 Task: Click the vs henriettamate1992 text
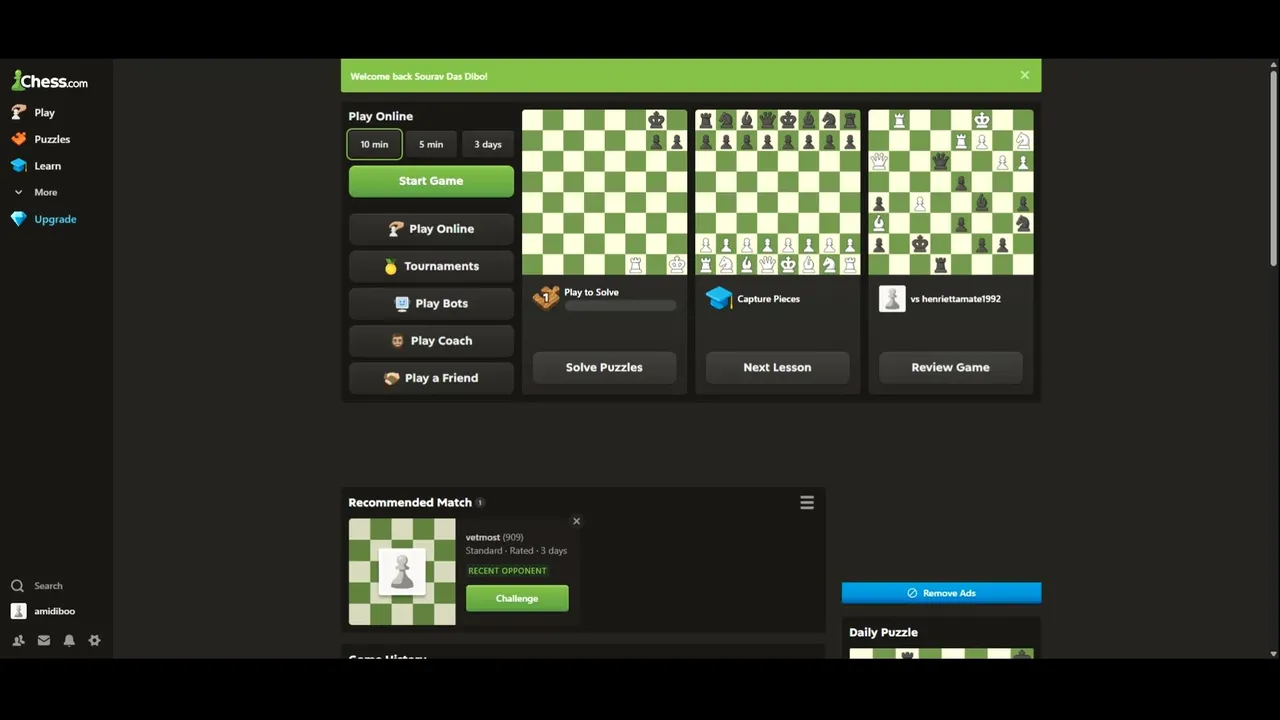(955, 299)
